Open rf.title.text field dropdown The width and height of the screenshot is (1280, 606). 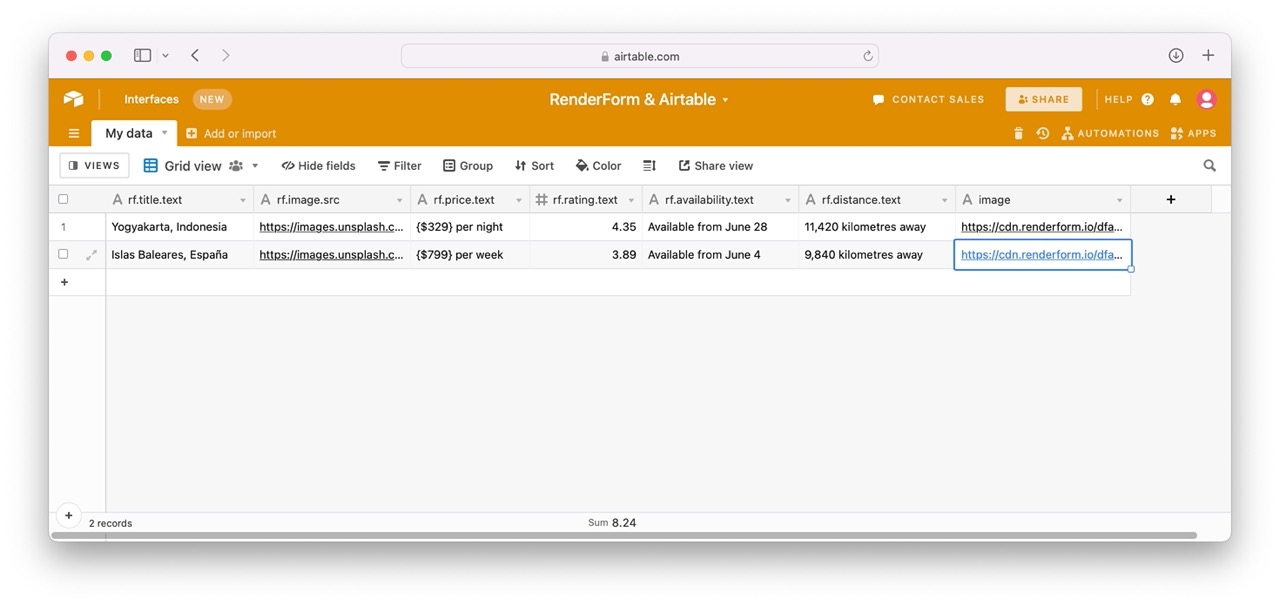243,200
